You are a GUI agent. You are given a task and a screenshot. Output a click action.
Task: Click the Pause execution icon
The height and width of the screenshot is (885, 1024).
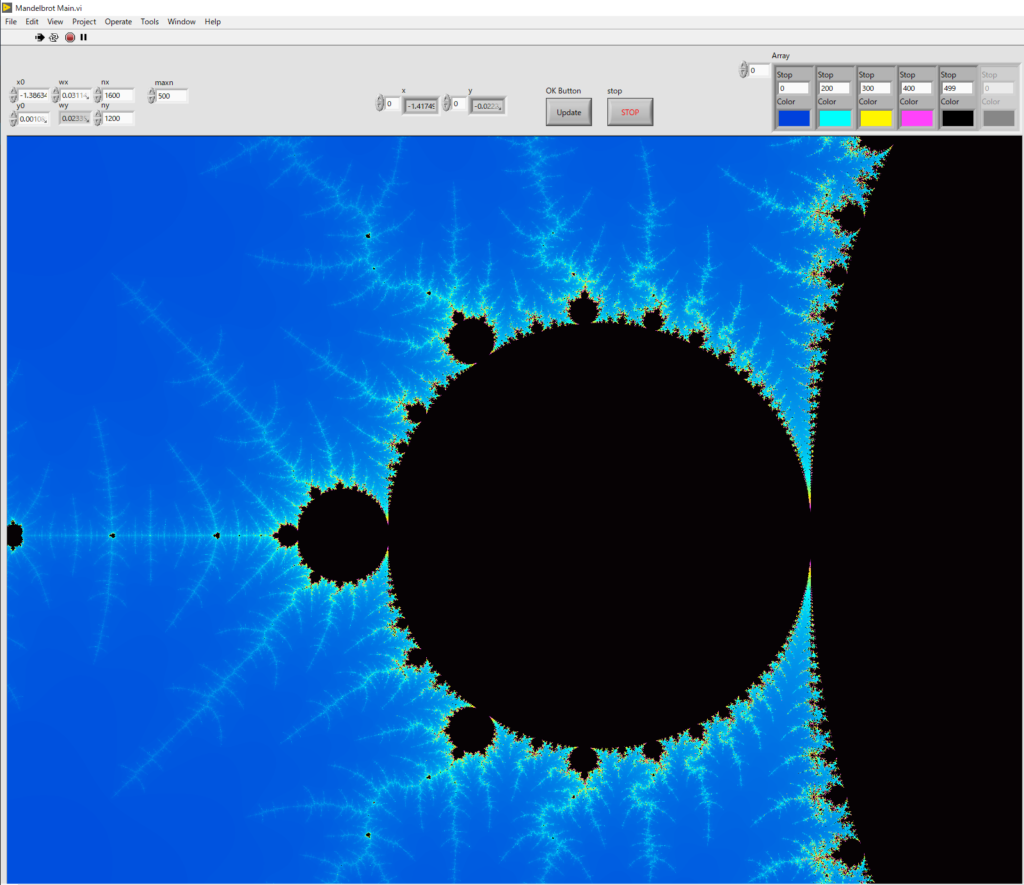[x=84, y=37]
